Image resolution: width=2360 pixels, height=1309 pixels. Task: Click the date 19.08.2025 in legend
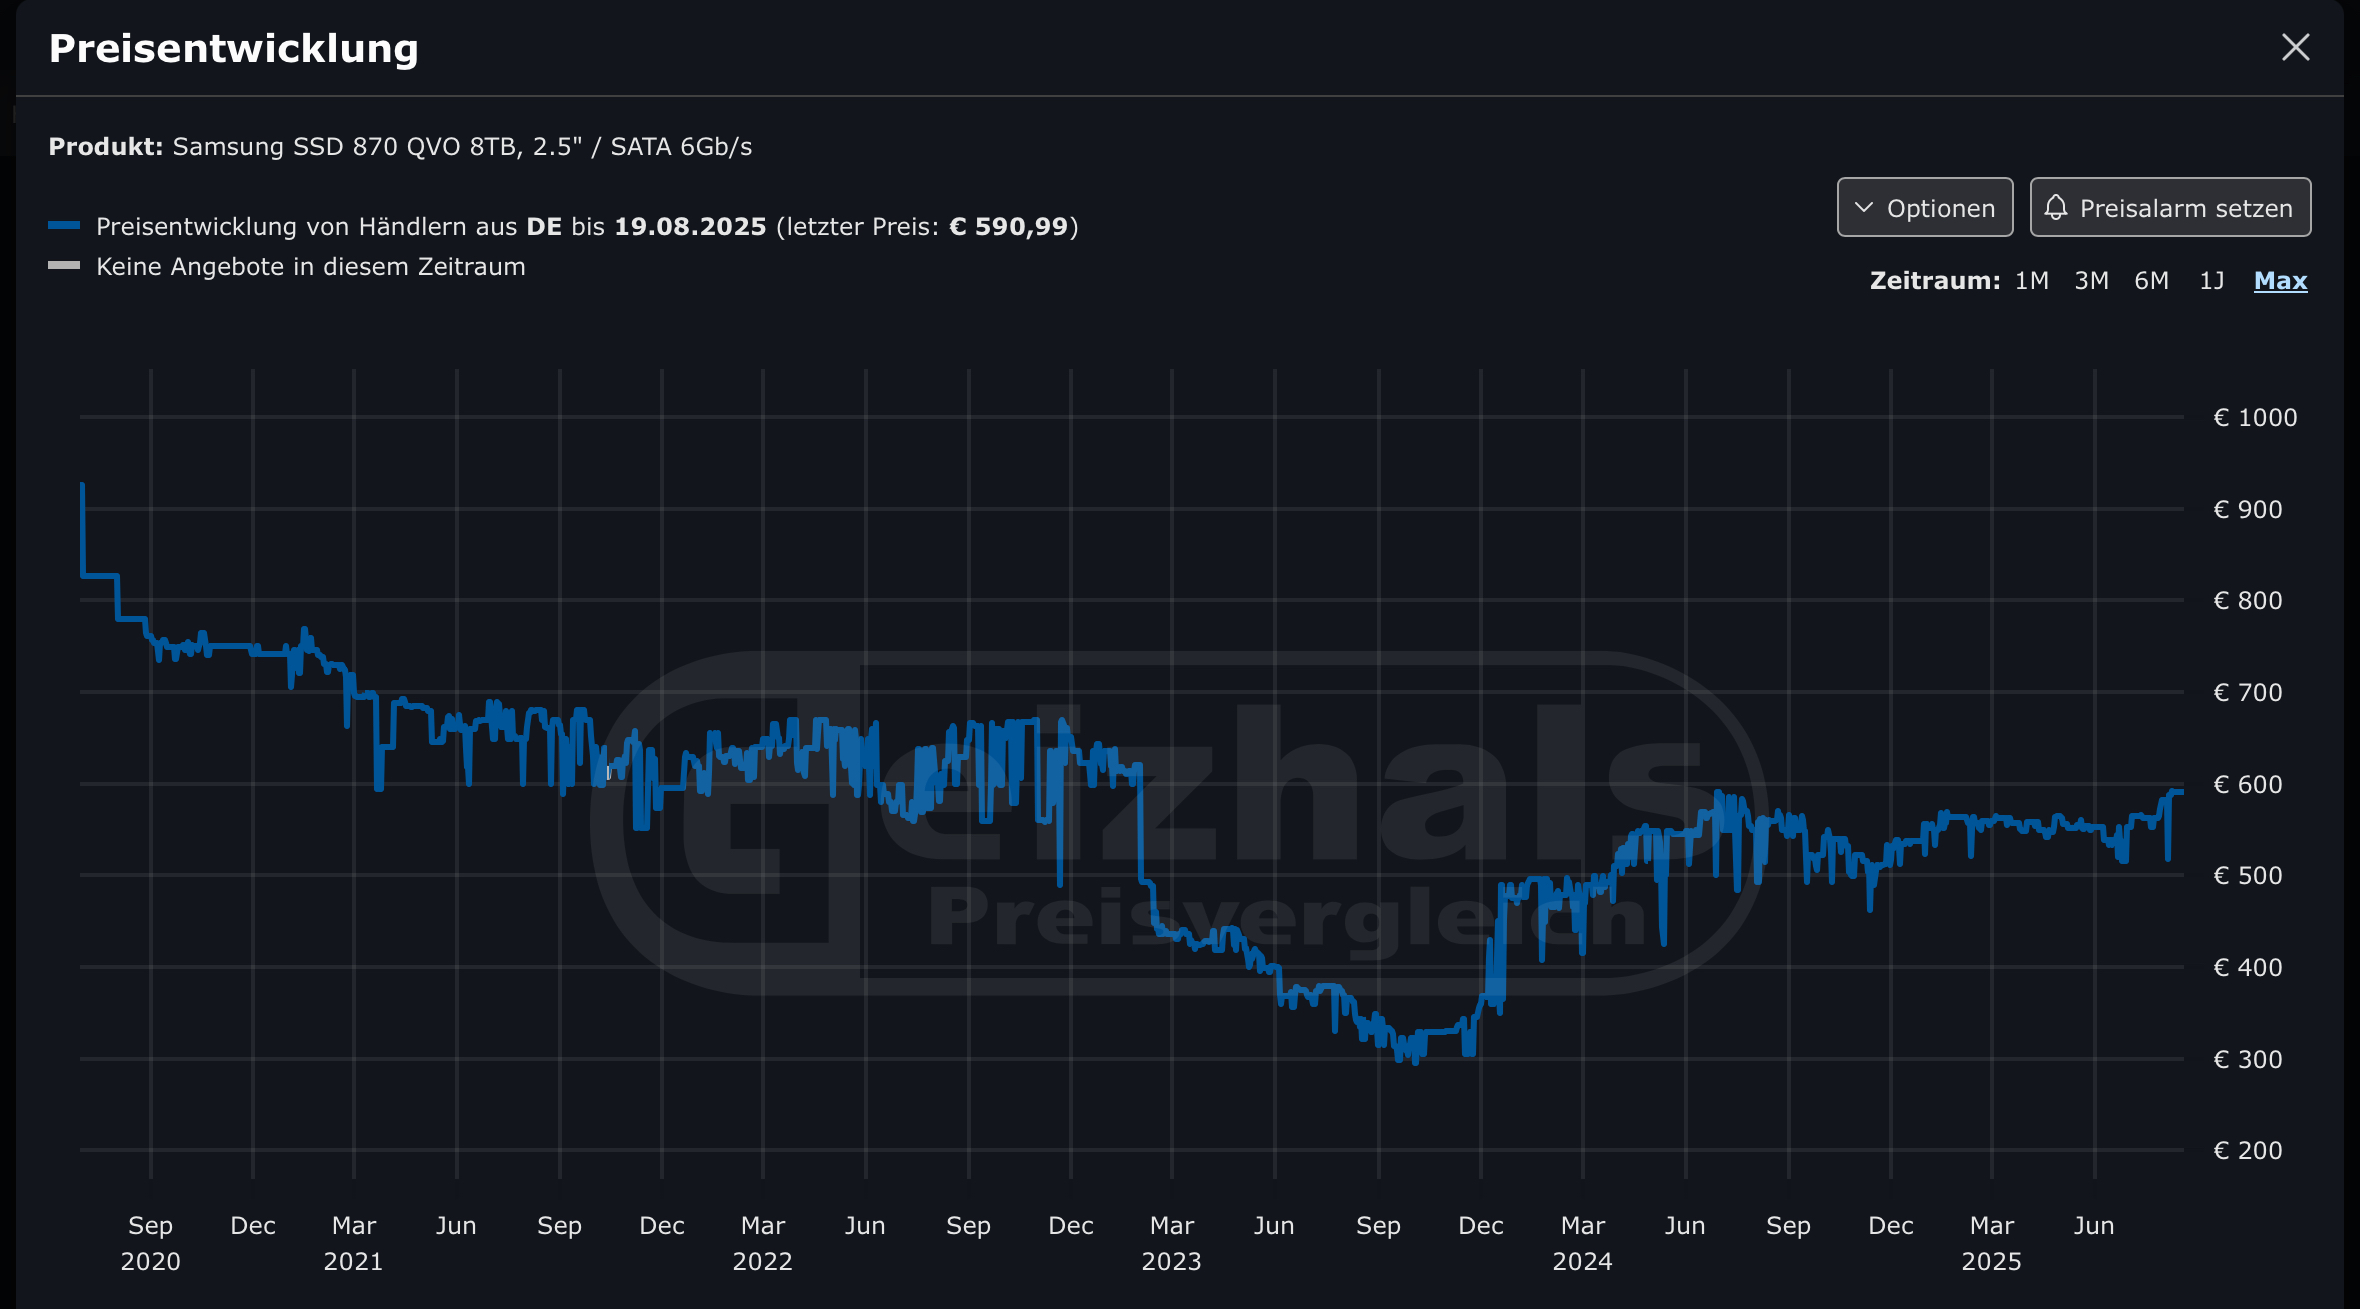[690, 227]
